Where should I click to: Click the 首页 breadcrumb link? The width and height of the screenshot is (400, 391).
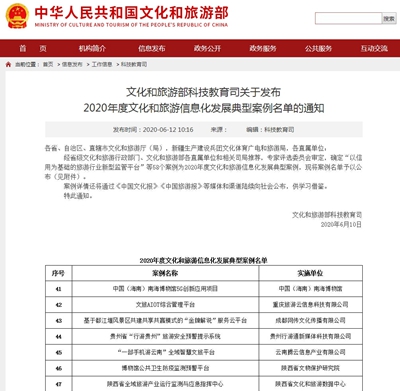click(x=48, y=64)
